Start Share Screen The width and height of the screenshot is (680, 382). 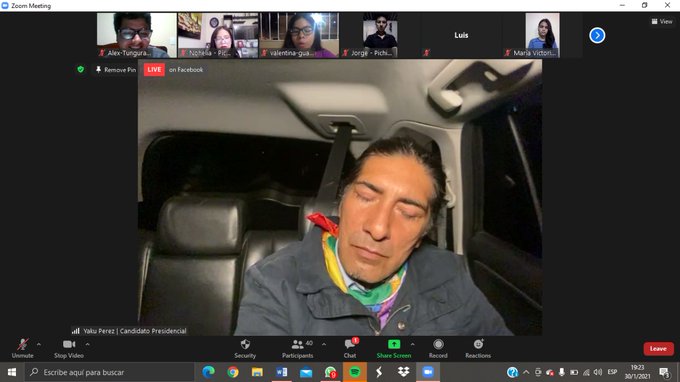394,349
